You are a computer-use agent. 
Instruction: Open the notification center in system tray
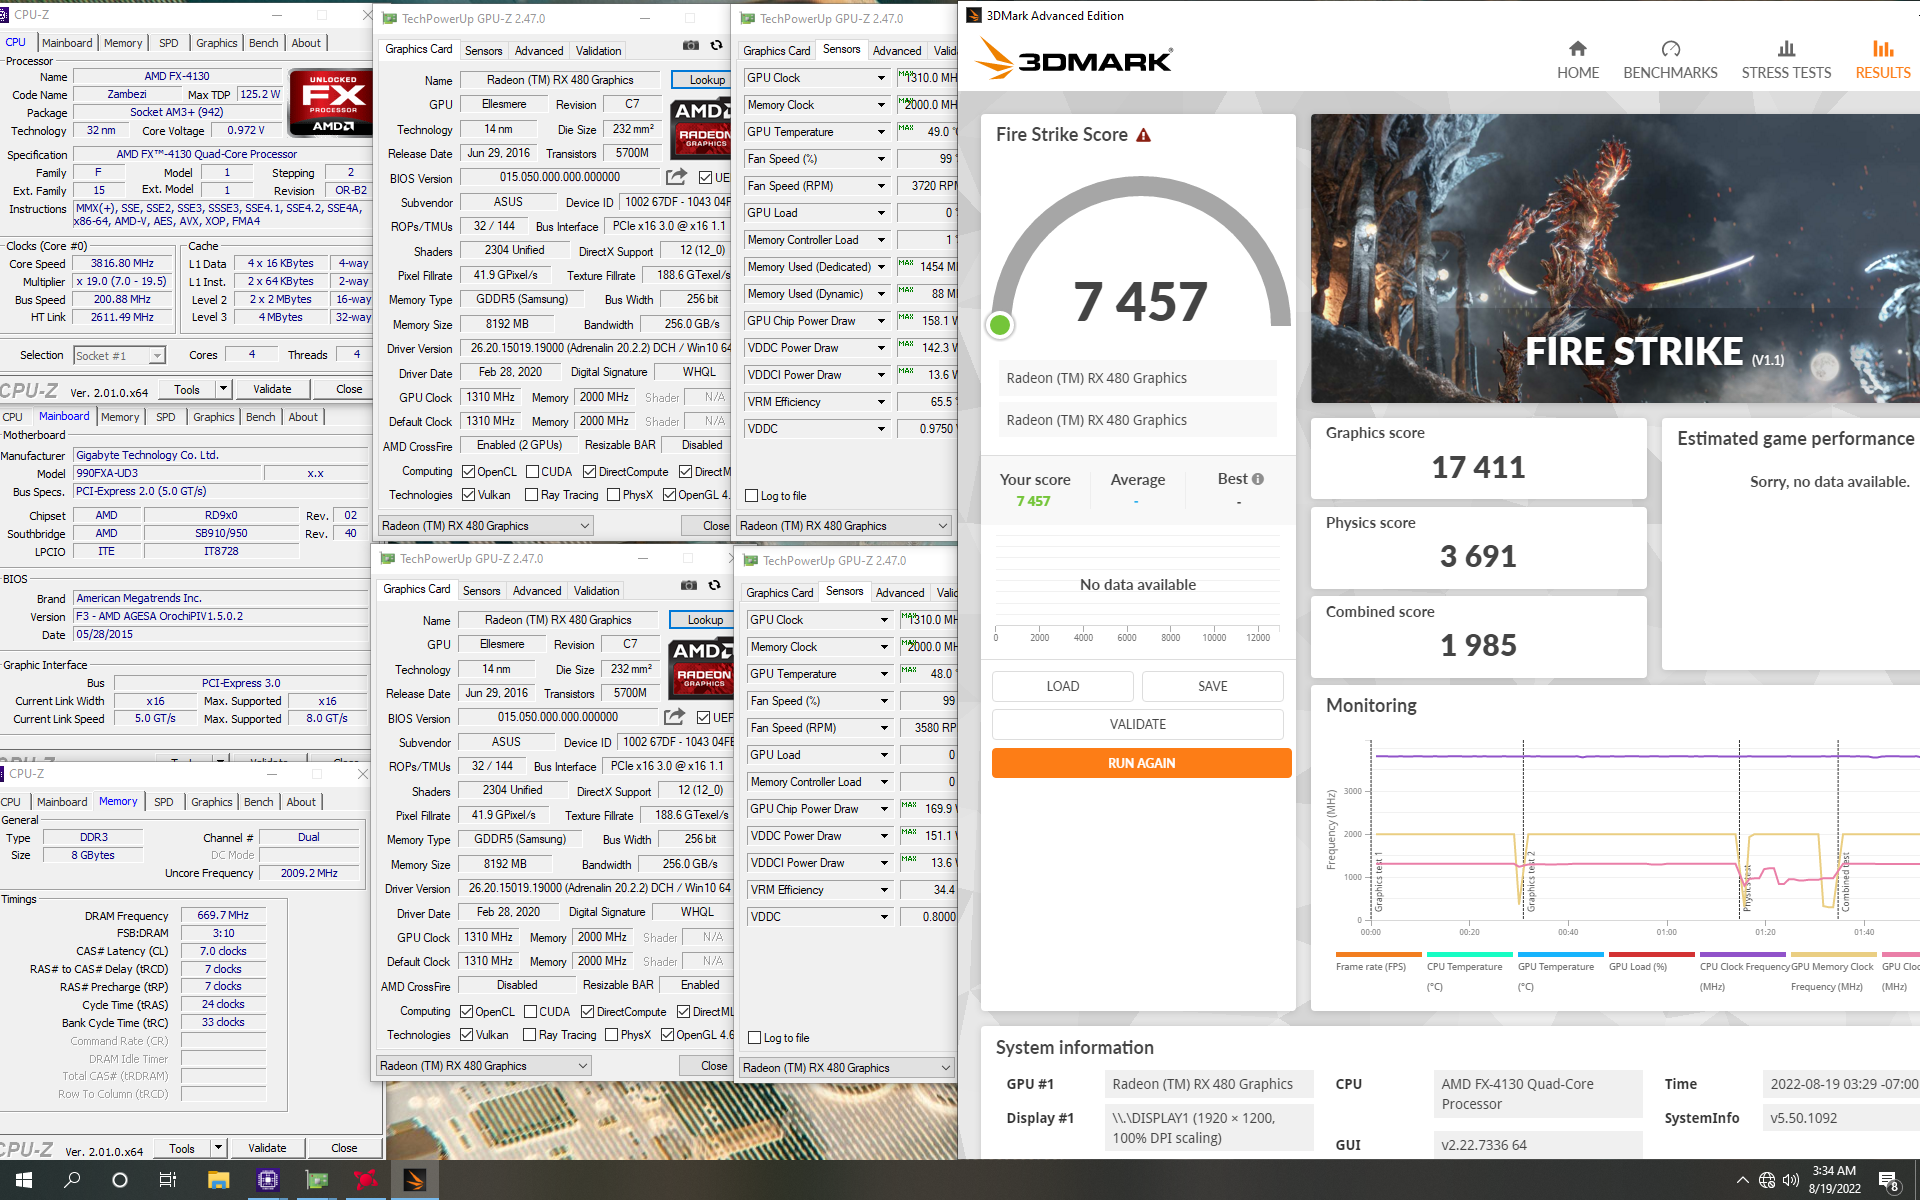tap(1888, 1181)
